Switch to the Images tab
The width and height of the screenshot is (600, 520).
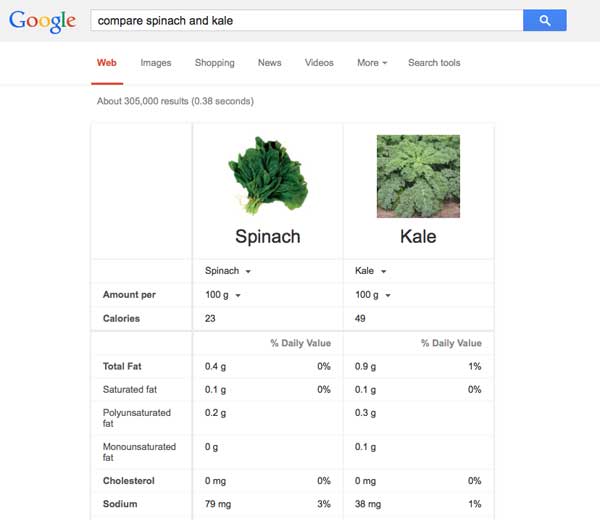click(156, 63)
